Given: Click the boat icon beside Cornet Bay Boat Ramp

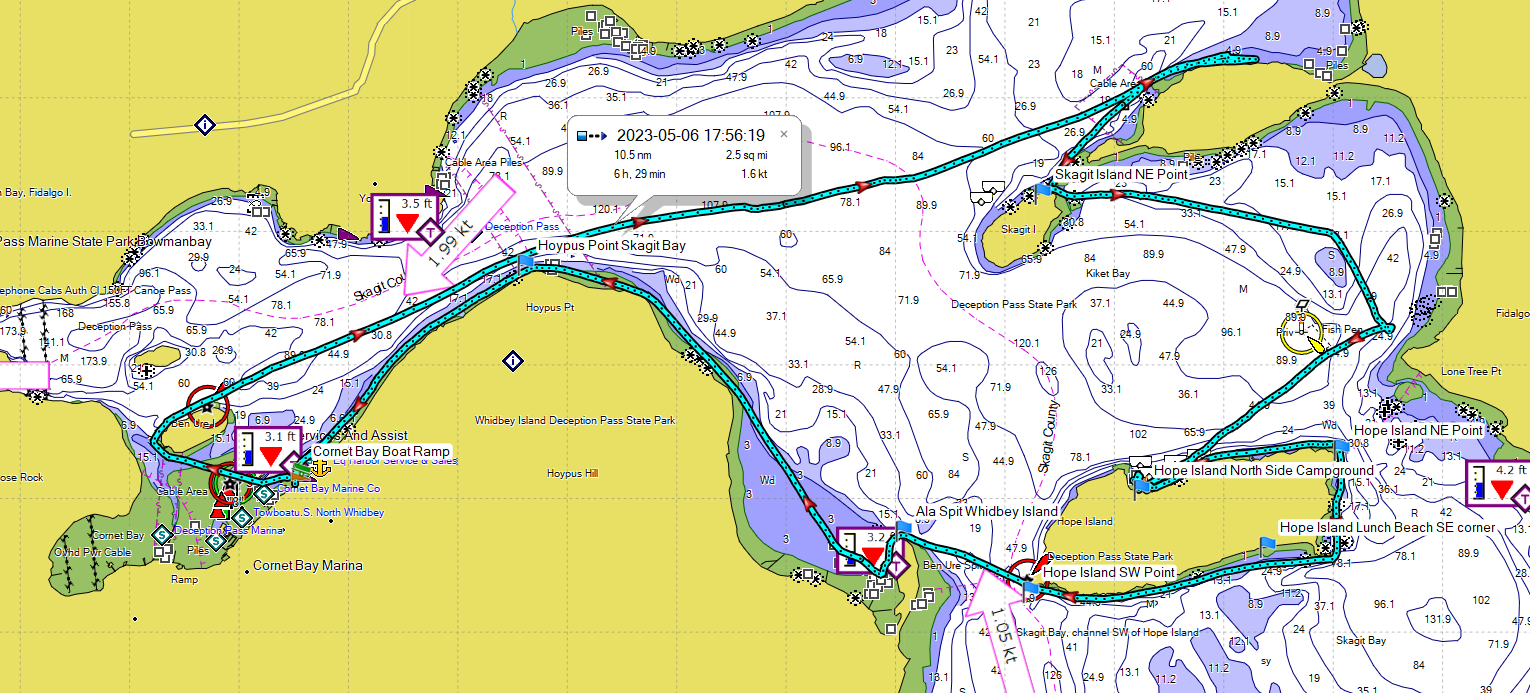Looking at the screenshot, I should tap(300, 471).
